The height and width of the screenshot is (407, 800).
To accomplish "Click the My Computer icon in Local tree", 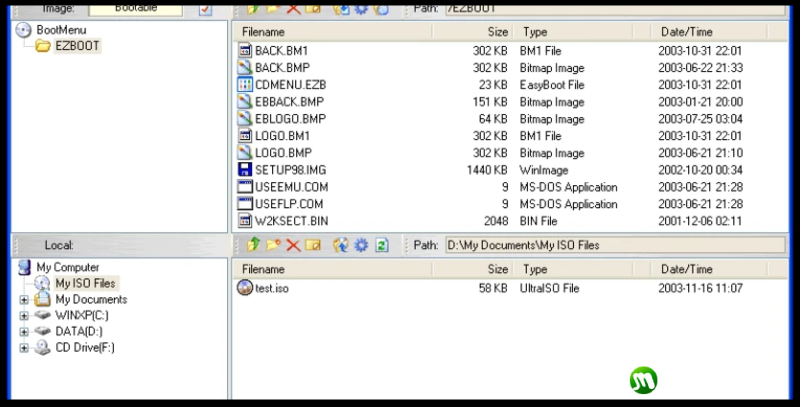I will point(24,267).
